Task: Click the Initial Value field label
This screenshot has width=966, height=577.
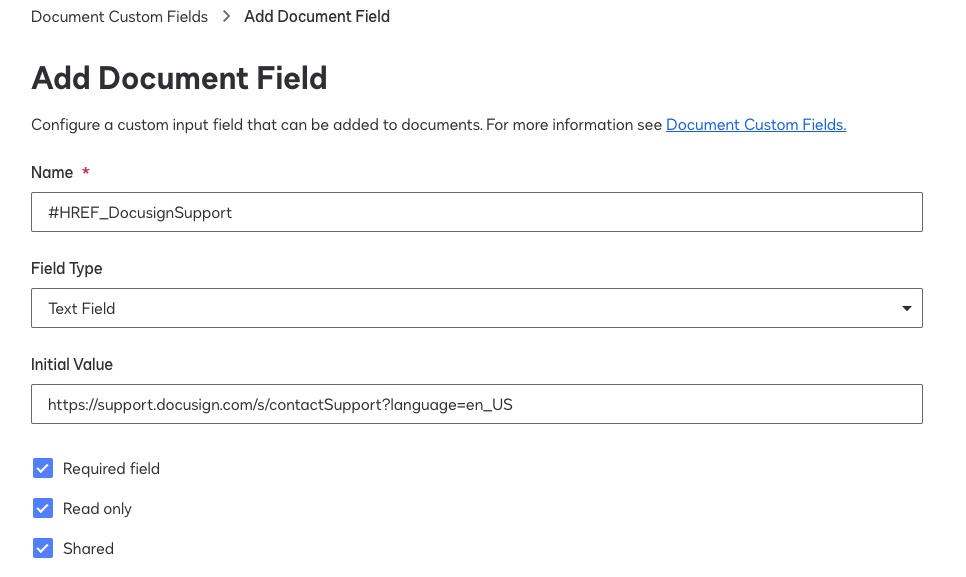Action: tap(72, 364)
